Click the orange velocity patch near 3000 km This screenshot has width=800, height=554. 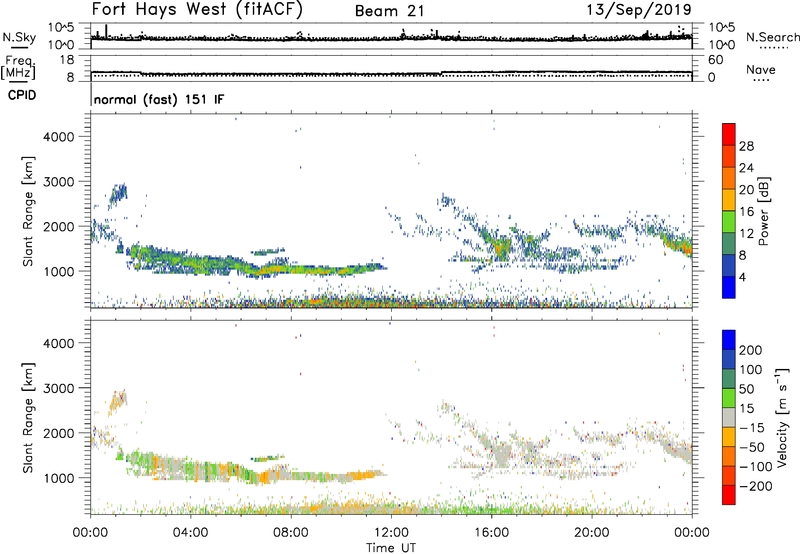point(118,400)
